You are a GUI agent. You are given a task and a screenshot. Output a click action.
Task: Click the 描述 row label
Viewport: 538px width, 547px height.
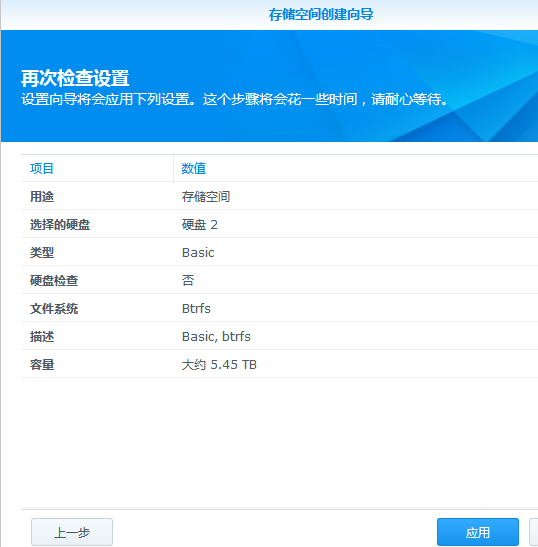(42, 336)
